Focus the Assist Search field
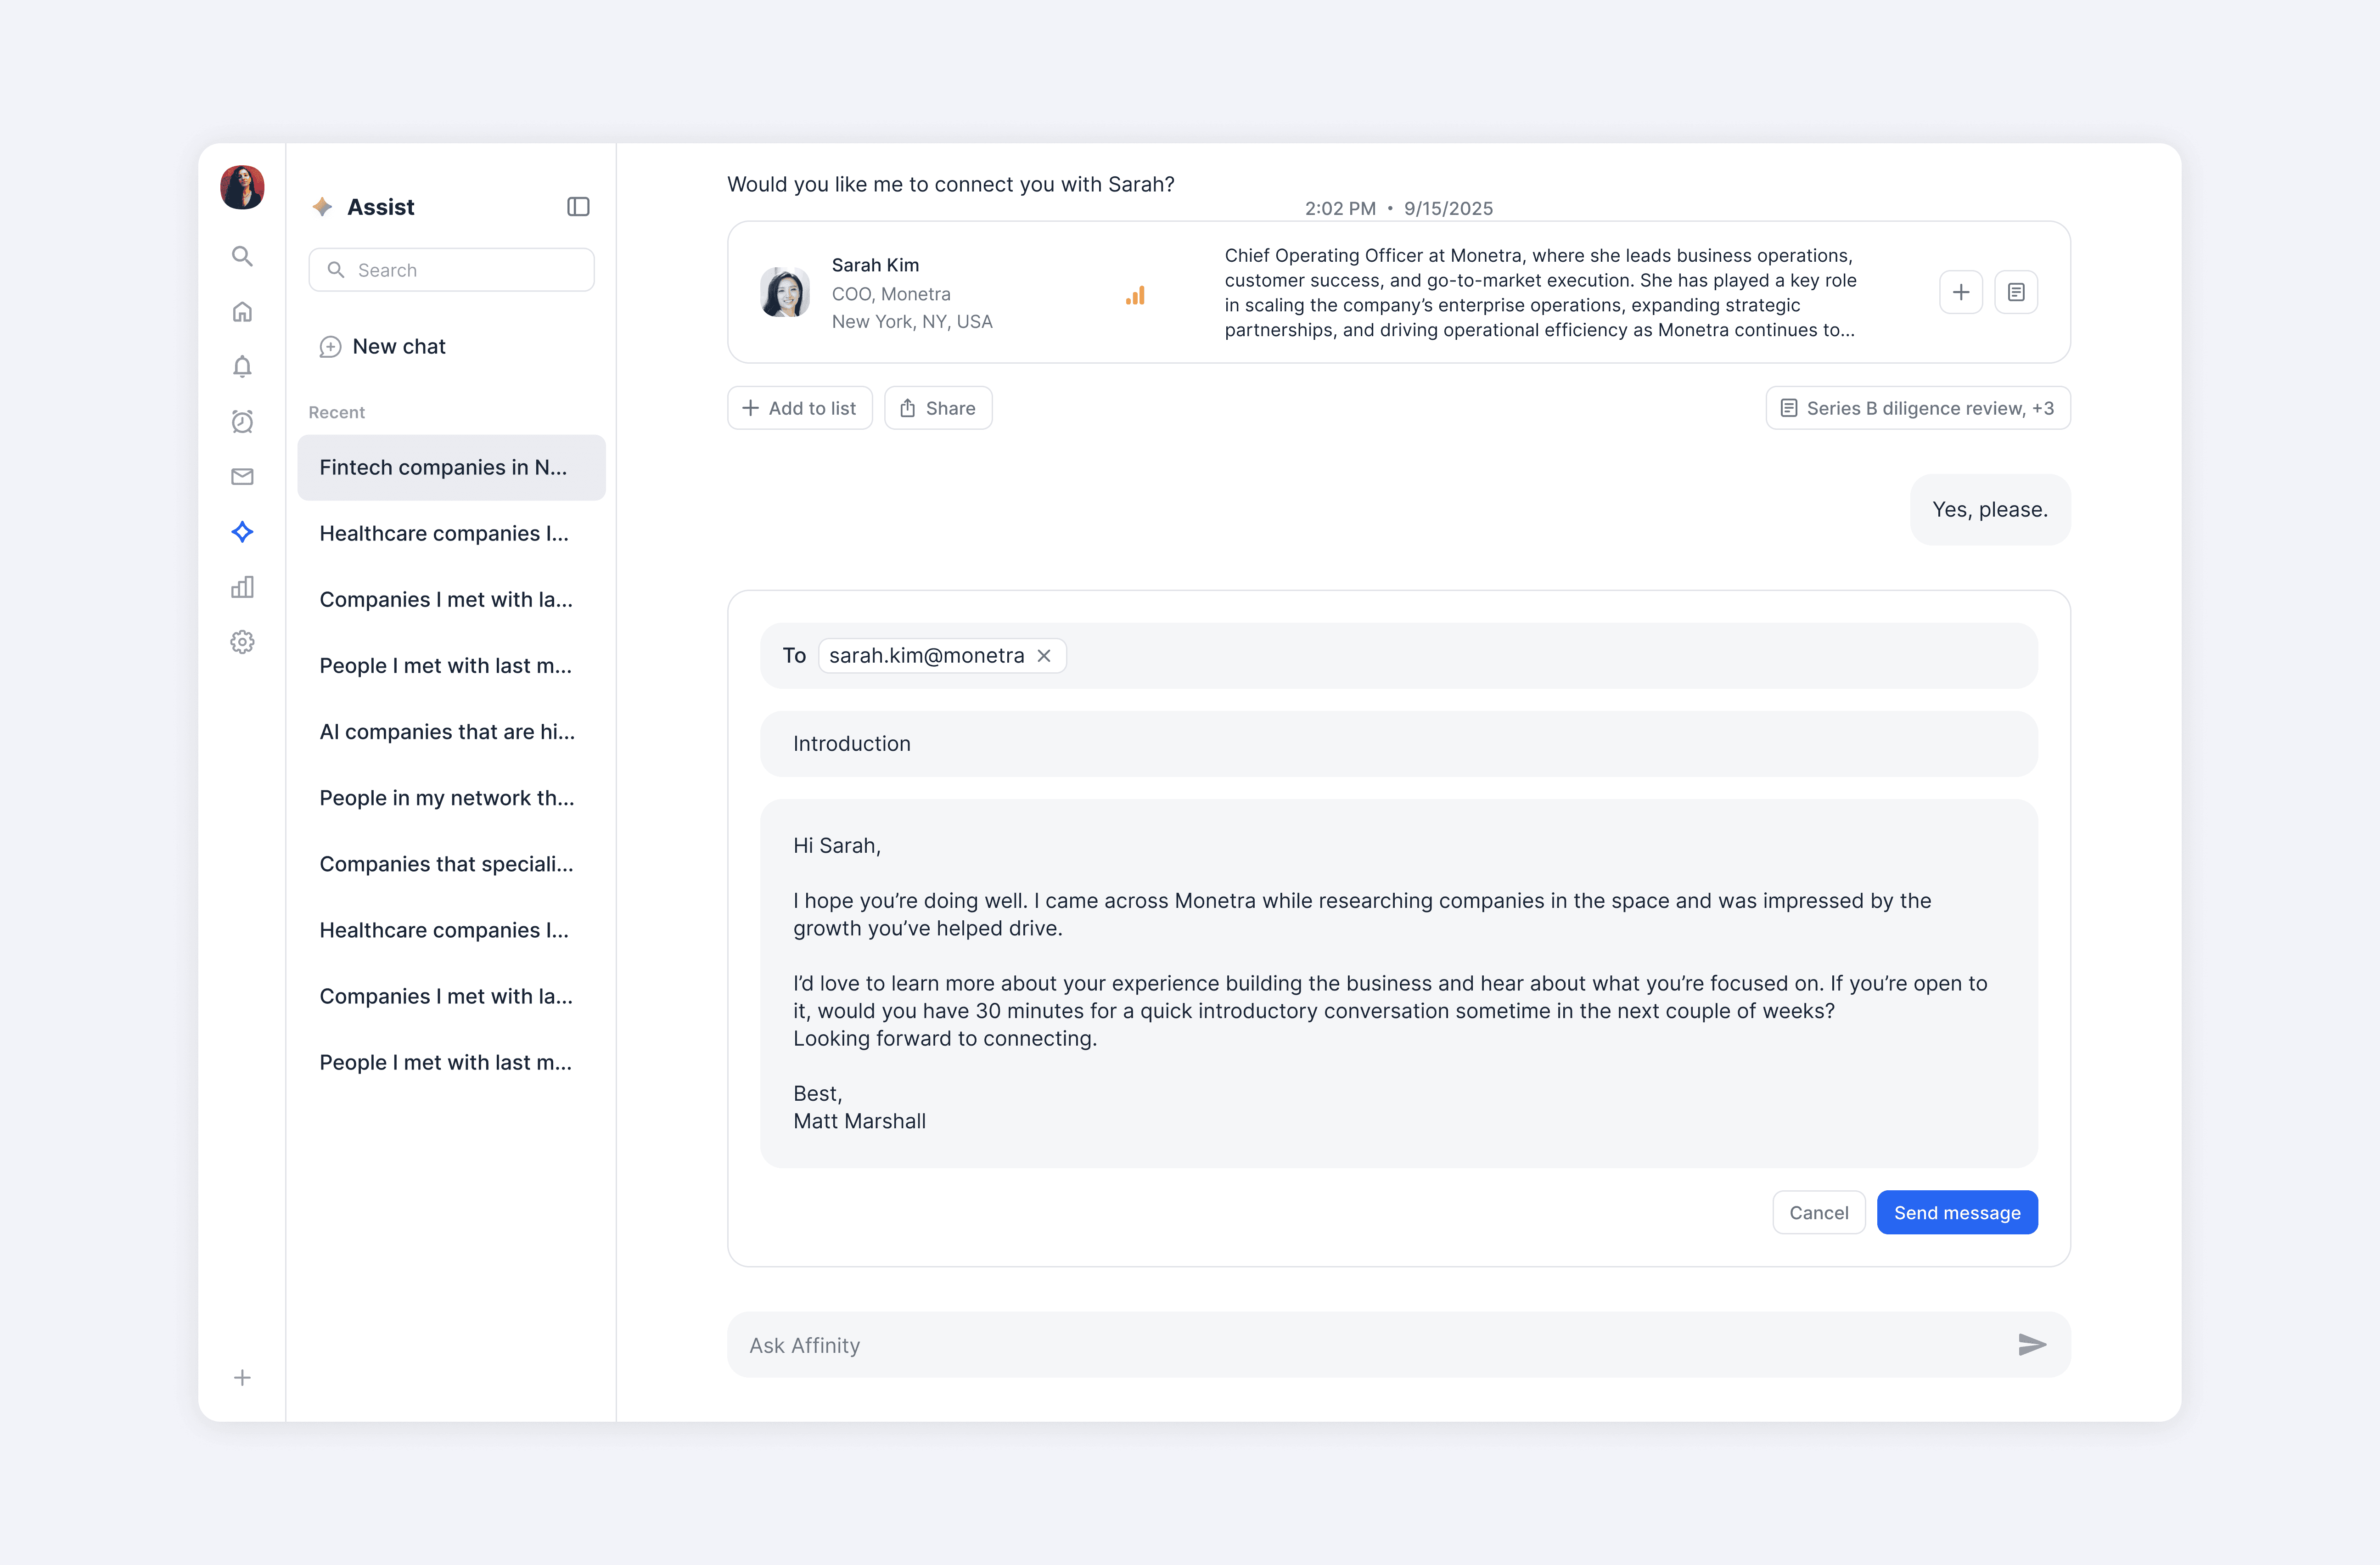The height and width of the screenshot is (1565, 2380). coord(451,270)
